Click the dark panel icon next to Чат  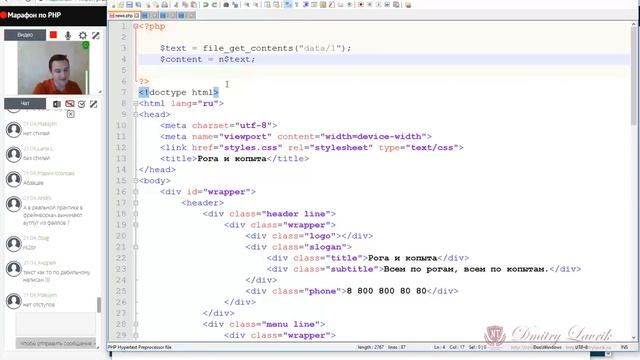(57, 104)
